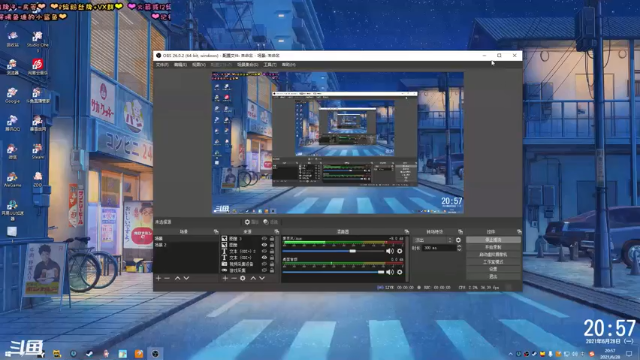The image size is (640, 360).
Task: Toggle the lock on second image source
Action: click(272, 245)
